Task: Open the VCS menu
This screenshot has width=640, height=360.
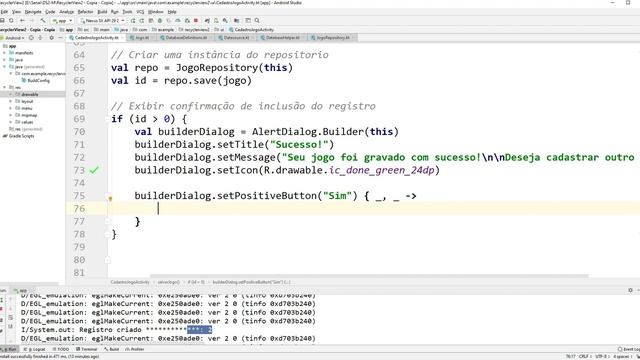Action: 140,12
